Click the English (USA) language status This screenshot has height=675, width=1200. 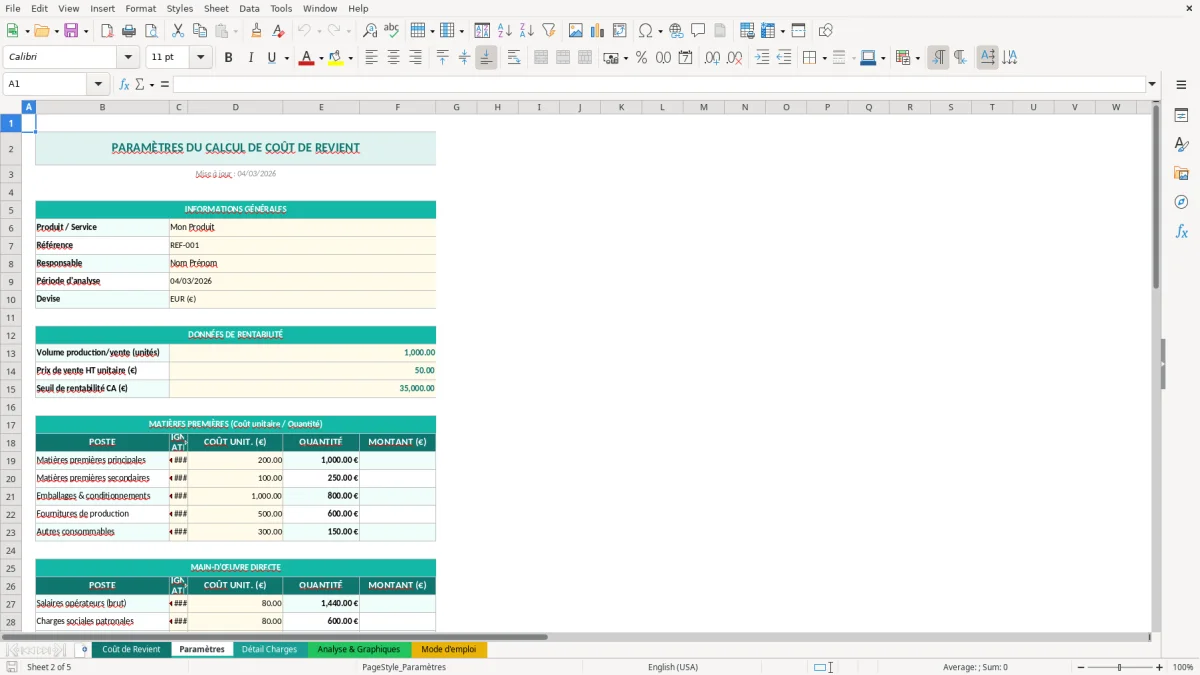673,667
